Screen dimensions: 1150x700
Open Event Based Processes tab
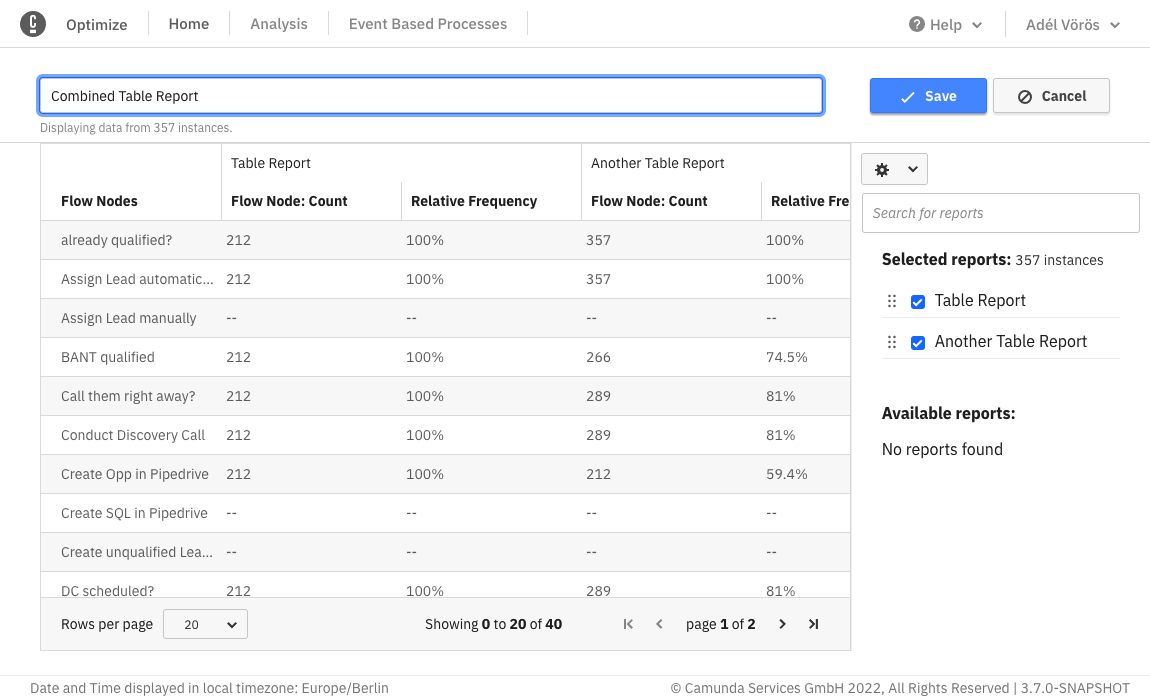coord(427,24)
